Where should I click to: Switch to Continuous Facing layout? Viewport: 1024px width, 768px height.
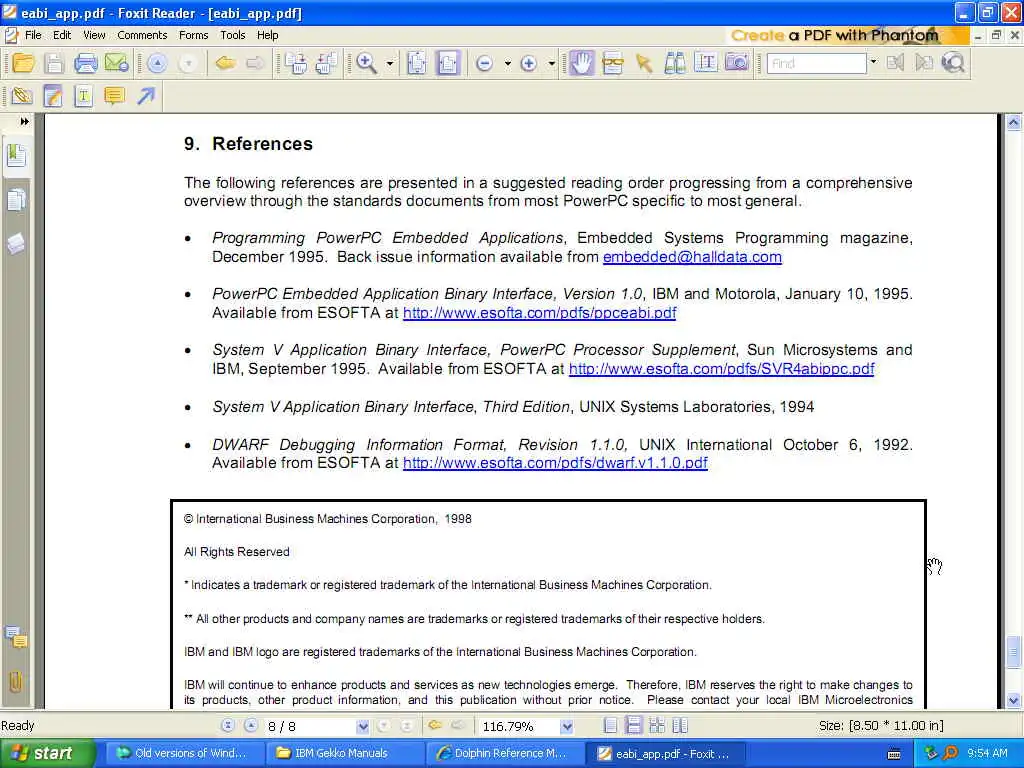click(680, 726)
